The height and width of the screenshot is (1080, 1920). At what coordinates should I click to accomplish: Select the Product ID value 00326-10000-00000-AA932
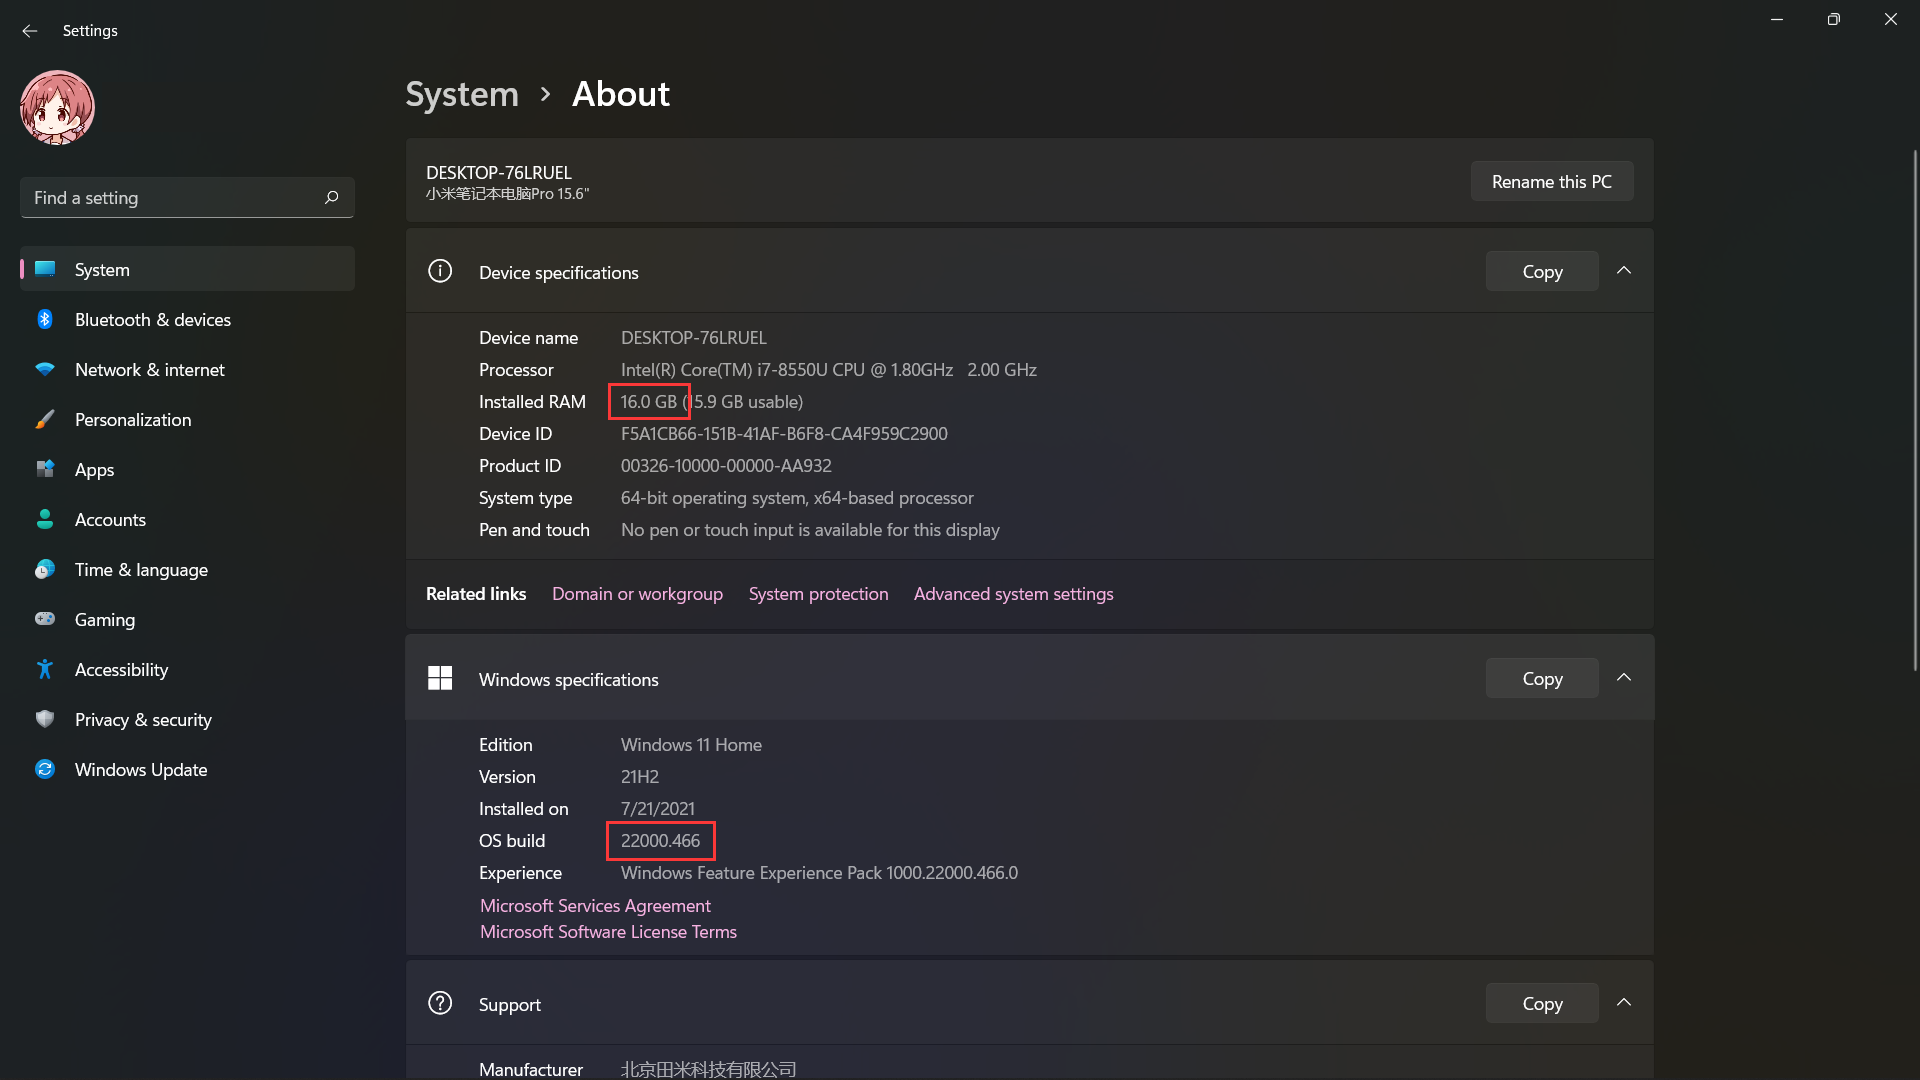pyautogui.click(x=726, y=466)
